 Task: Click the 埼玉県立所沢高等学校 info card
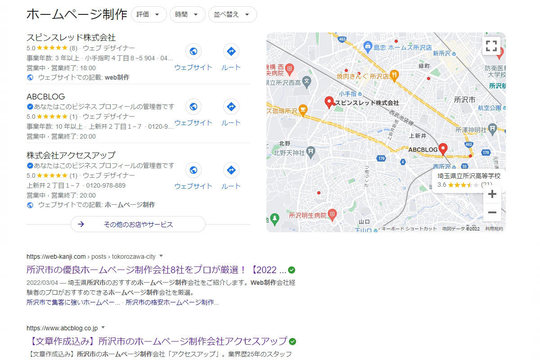point(468,180)
